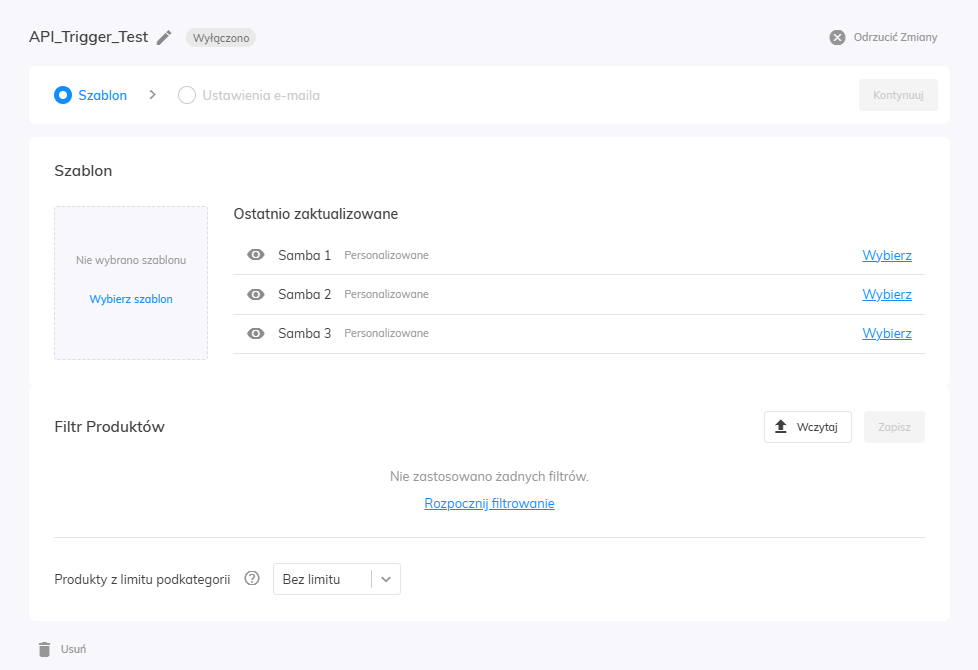Open the Bez limitu dropdown
This screenshot has height=670, width=978.
tap(337, 579)
